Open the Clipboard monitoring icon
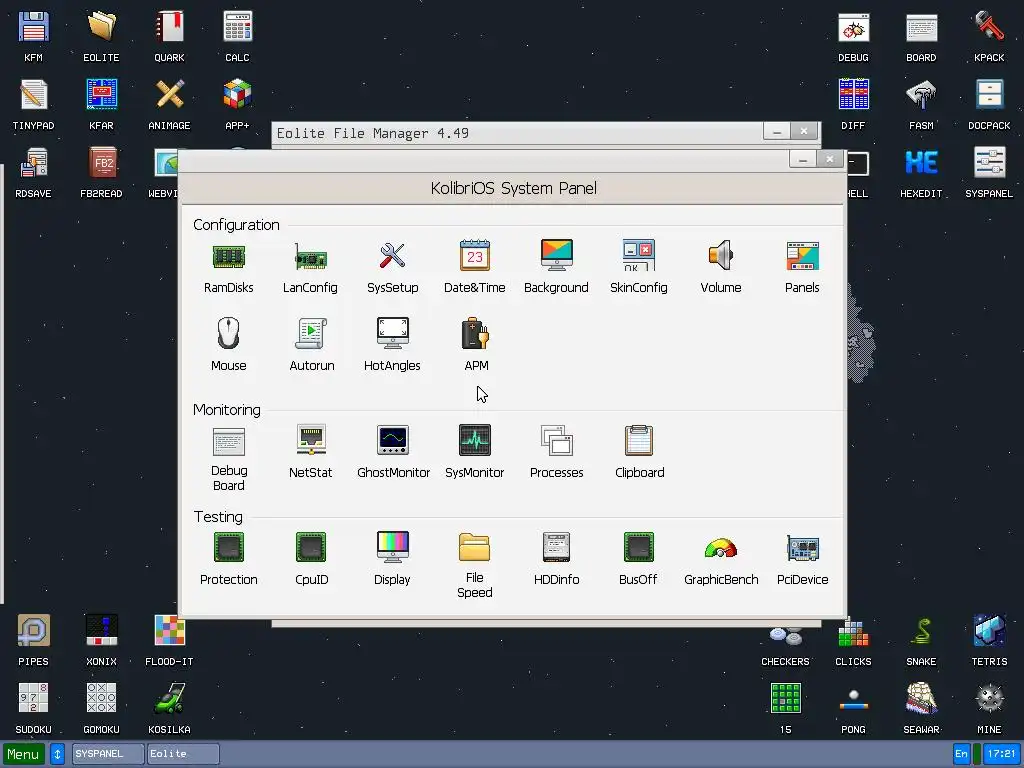The image size is (1024, 768). click(x=639, y=440)
